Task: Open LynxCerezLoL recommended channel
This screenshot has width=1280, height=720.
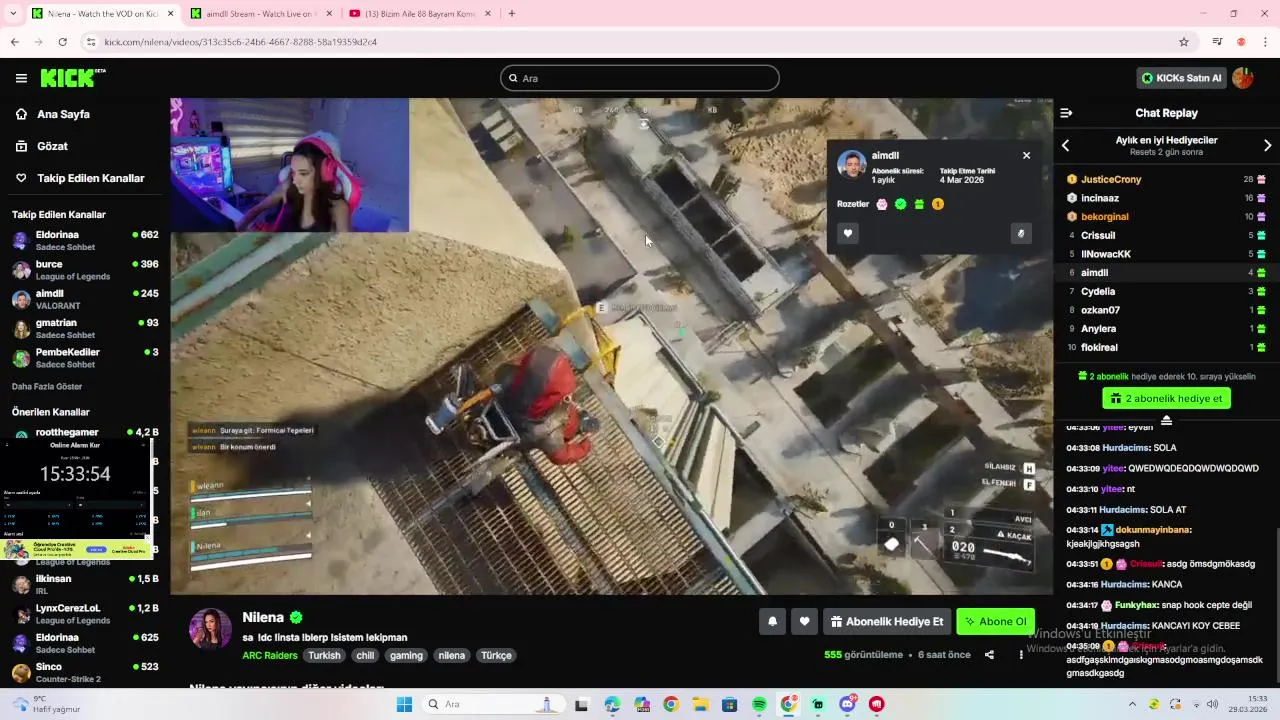Action: pos(85,613)
